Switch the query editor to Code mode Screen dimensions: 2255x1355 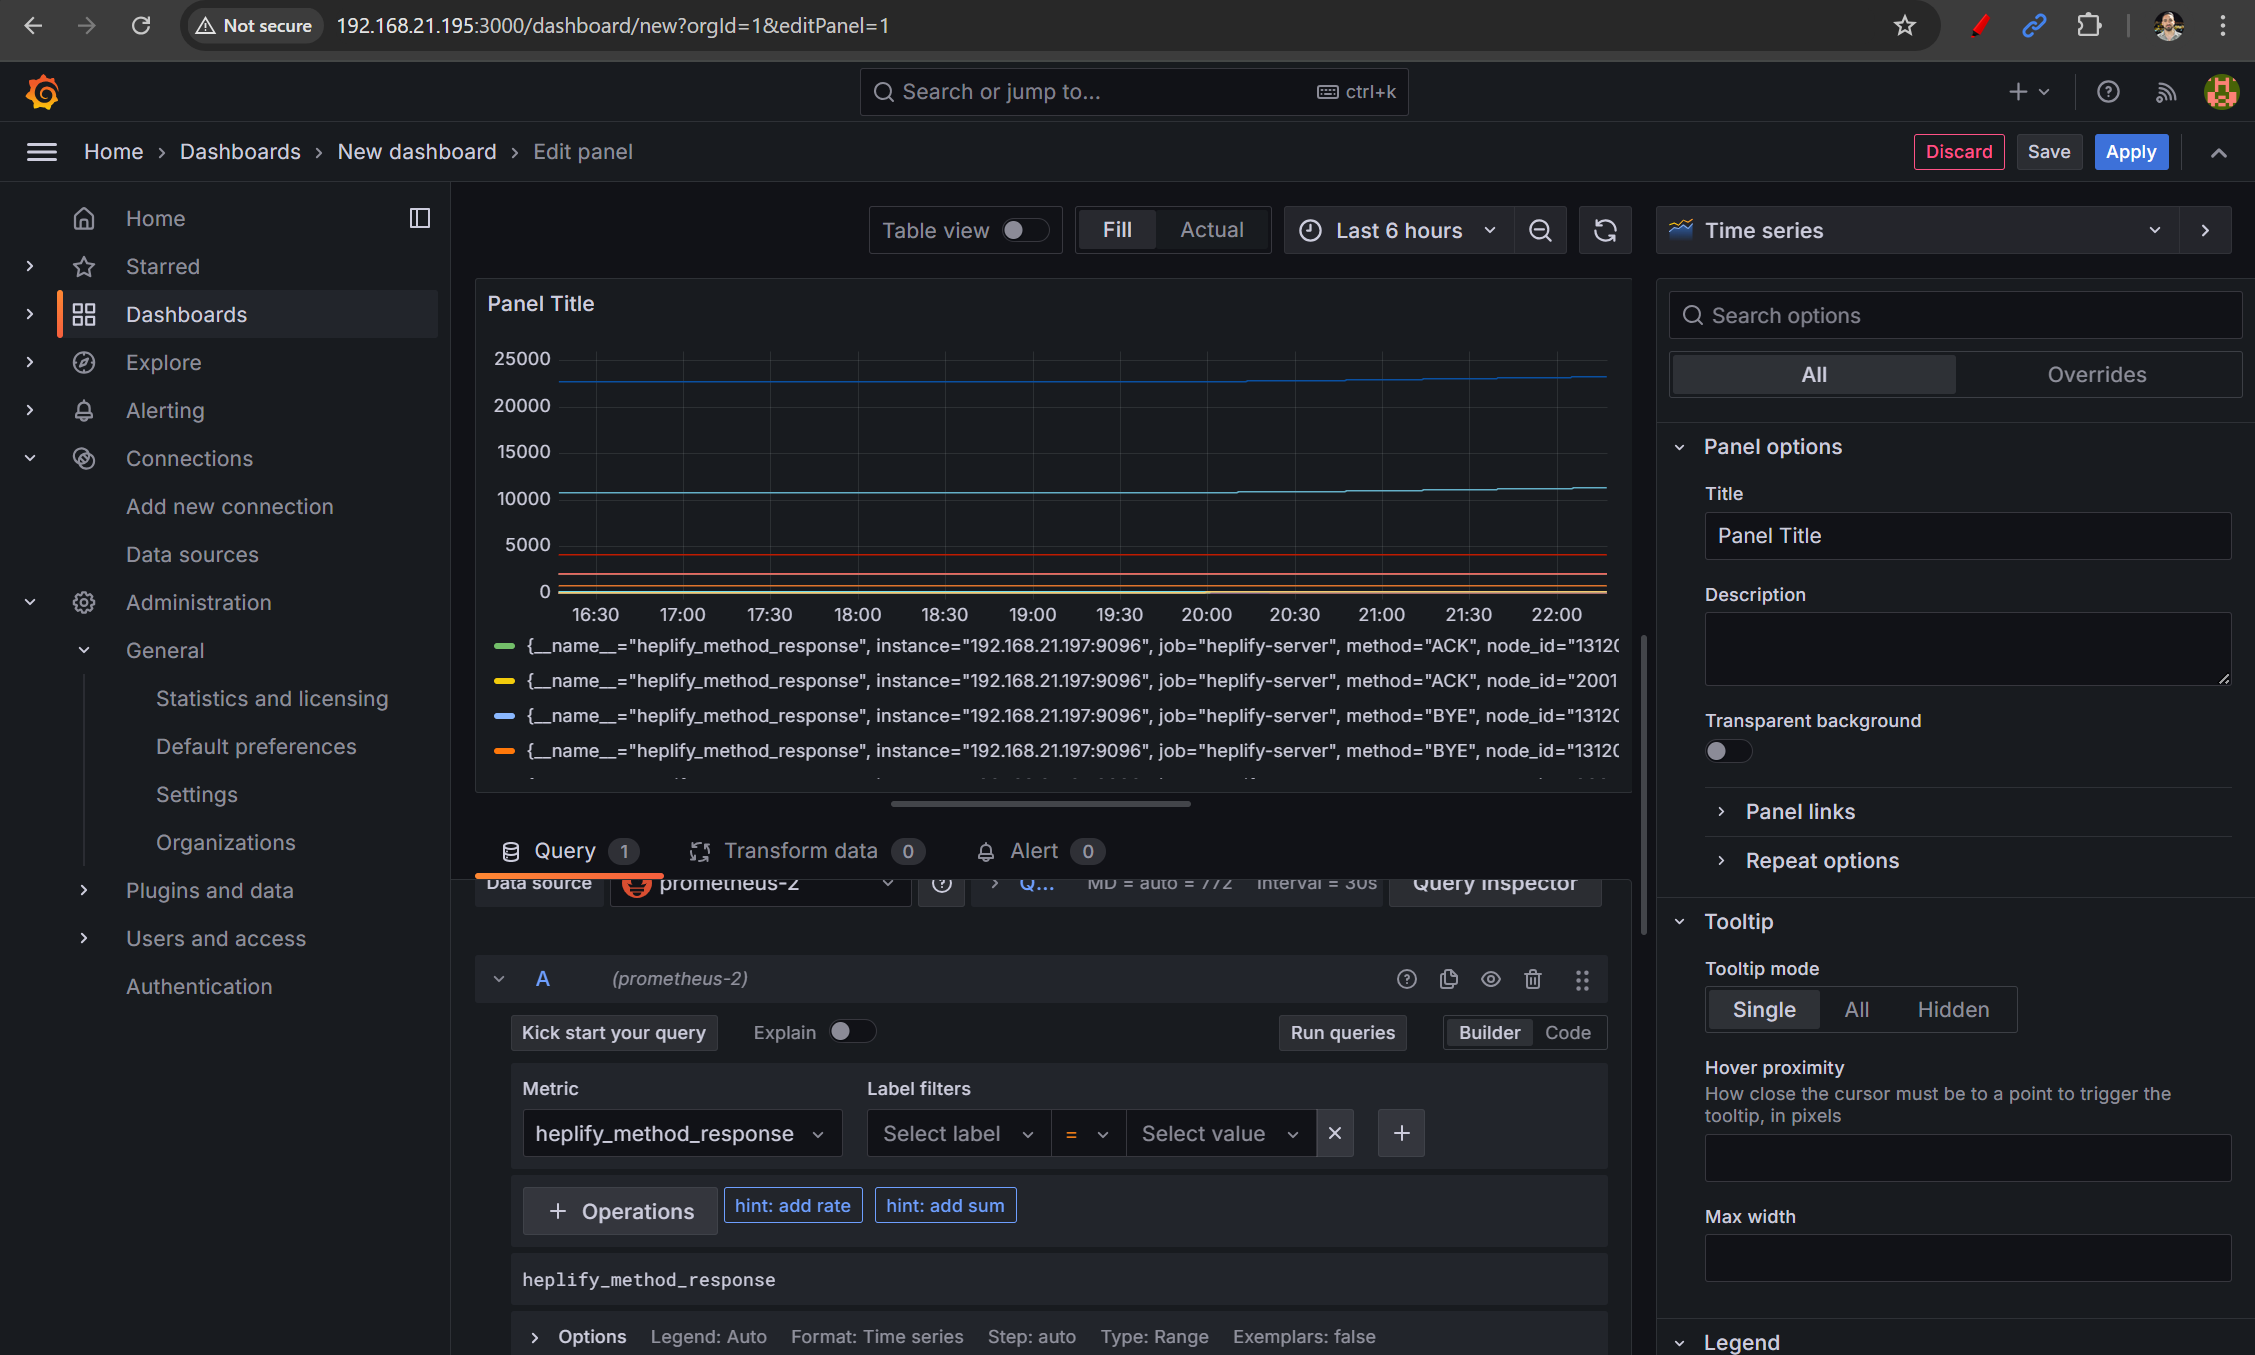[x=1567, y=1033]
